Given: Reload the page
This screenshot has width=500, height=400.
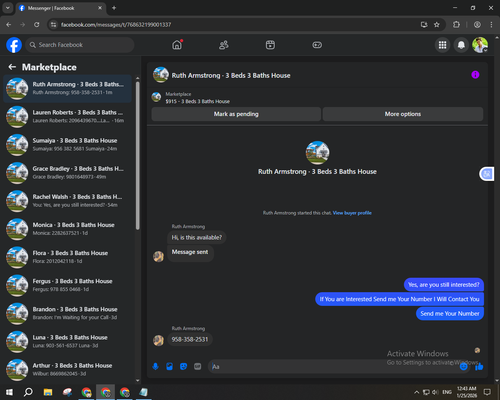Looking at the screenshot, I should pos(37,25).
